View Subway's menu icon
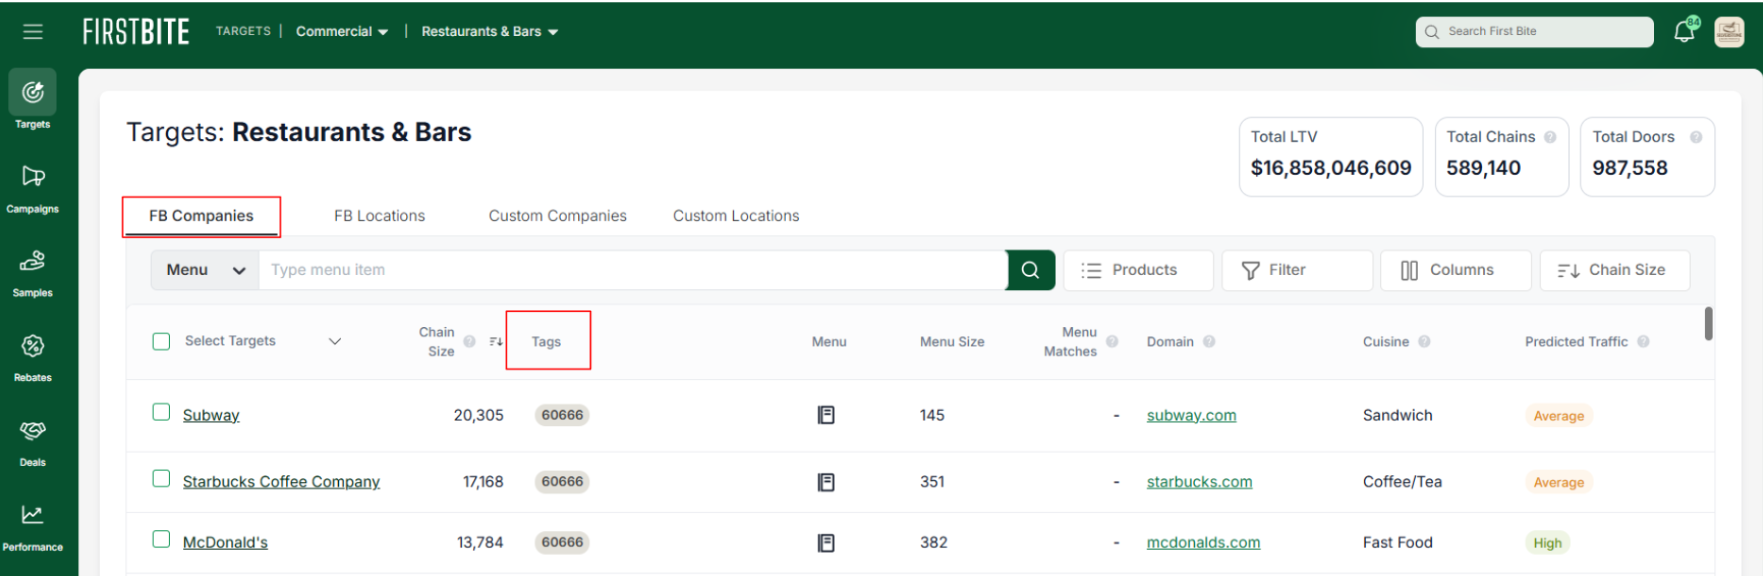 (x=826, y=415)
